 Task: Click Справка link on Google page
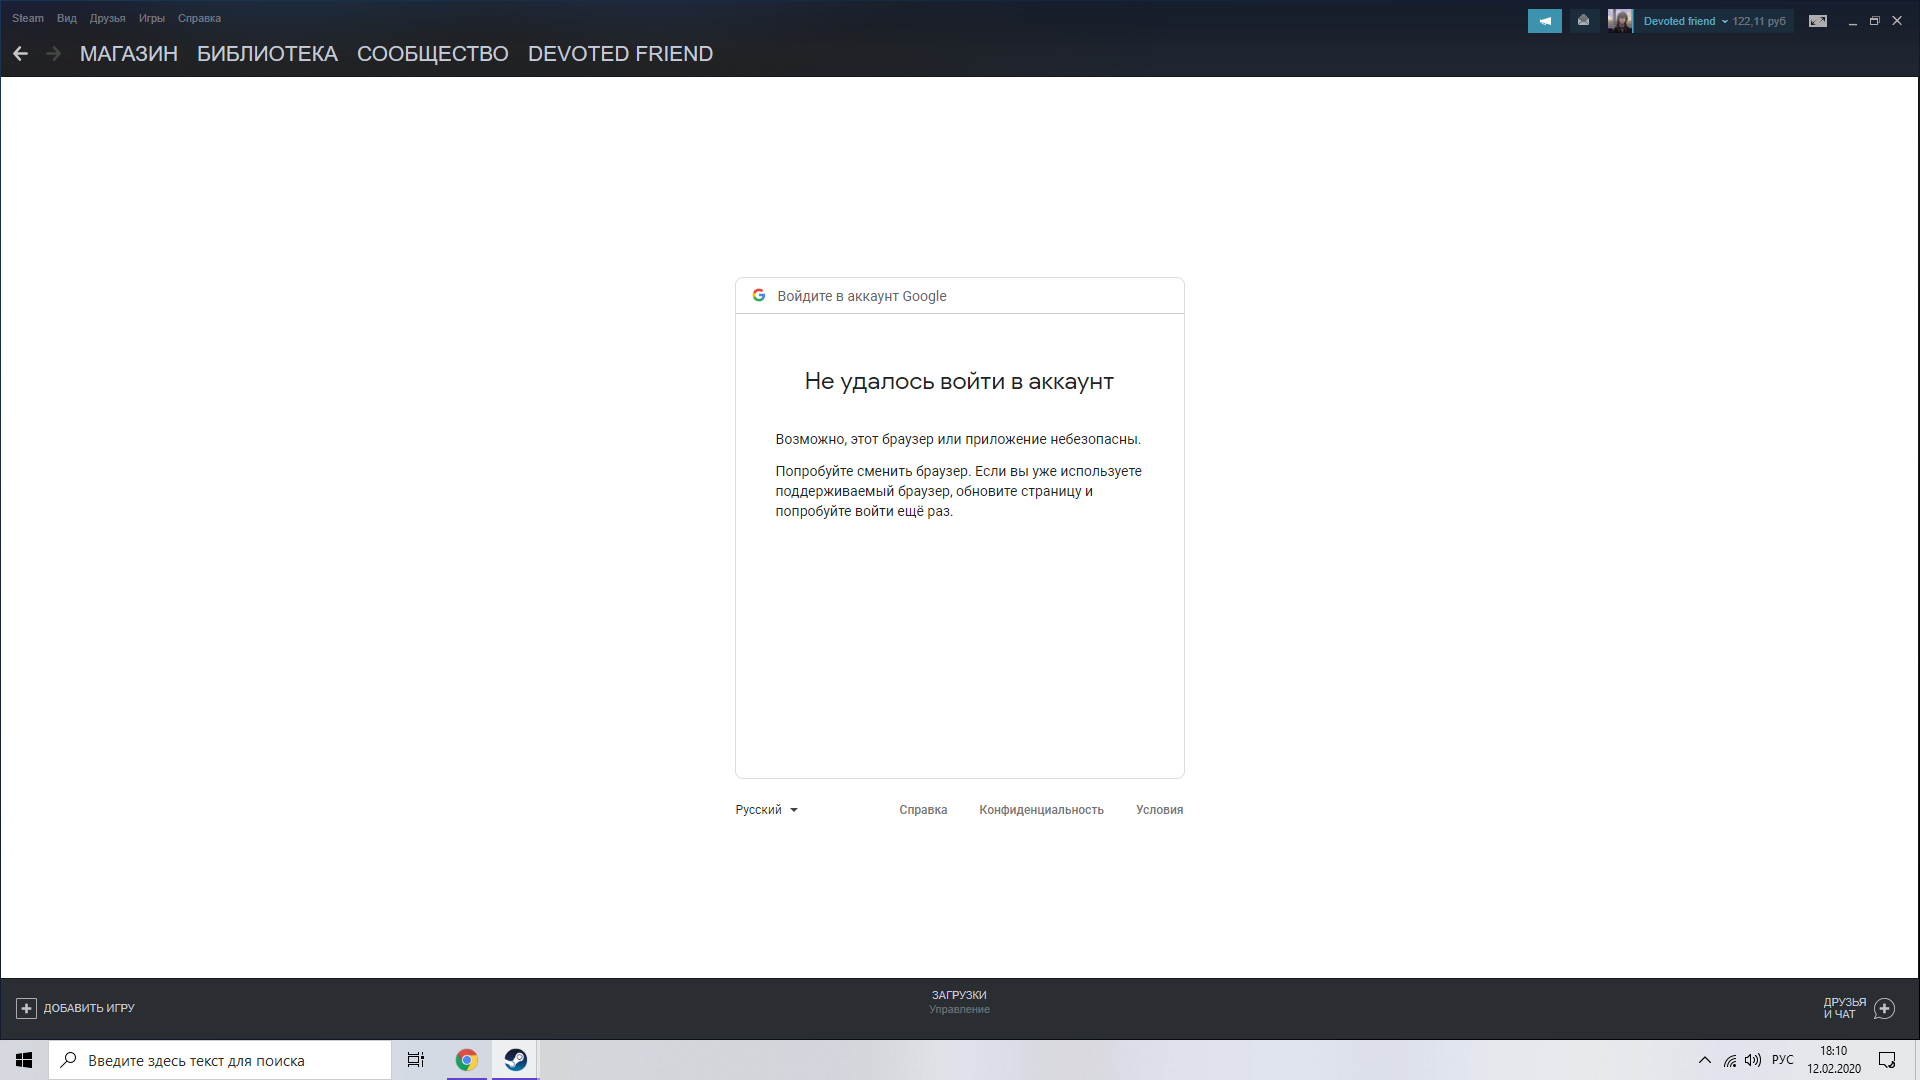(923, 810)
